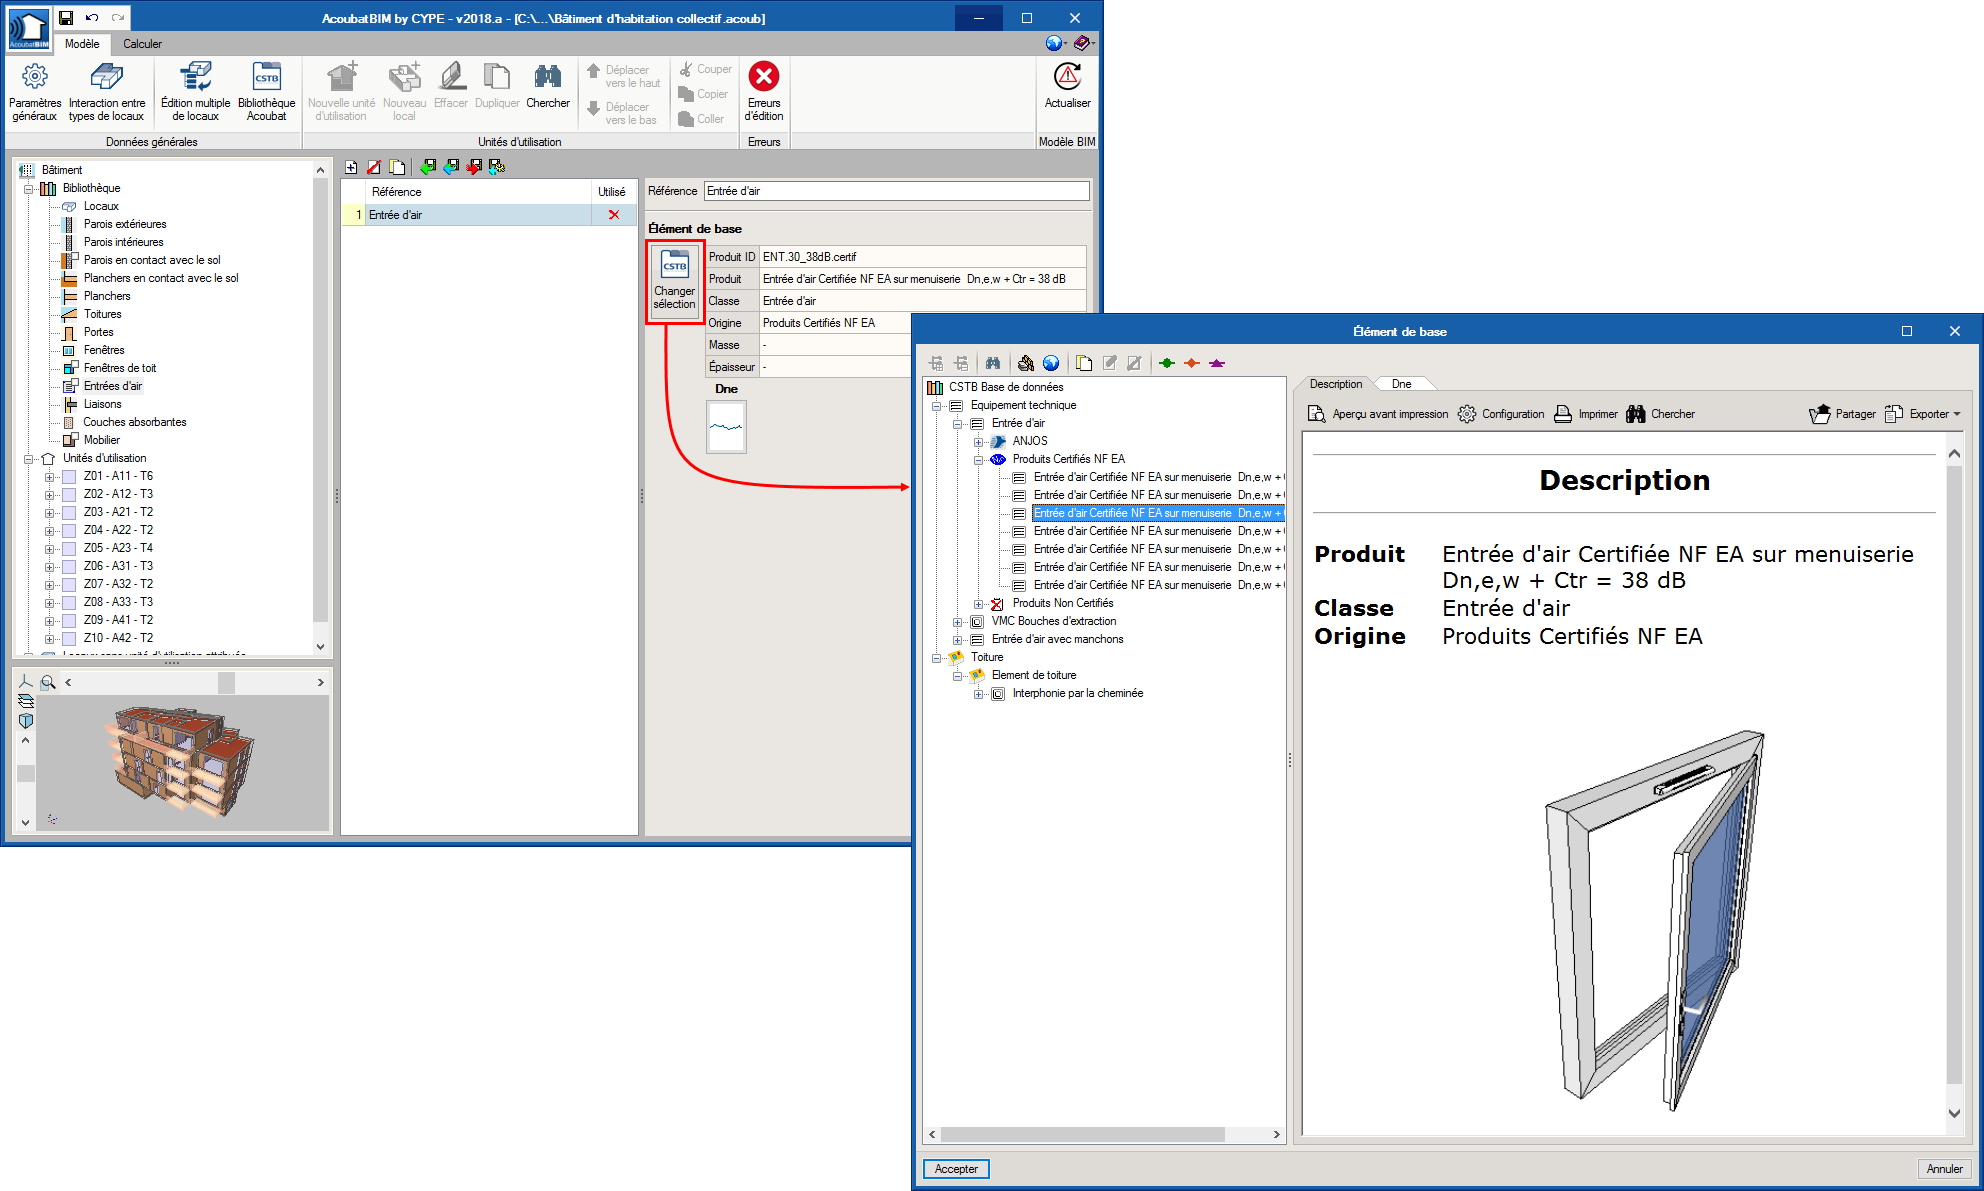
Task: Open Bibliothèque Acoubat
Action: (x=267, y=92)
